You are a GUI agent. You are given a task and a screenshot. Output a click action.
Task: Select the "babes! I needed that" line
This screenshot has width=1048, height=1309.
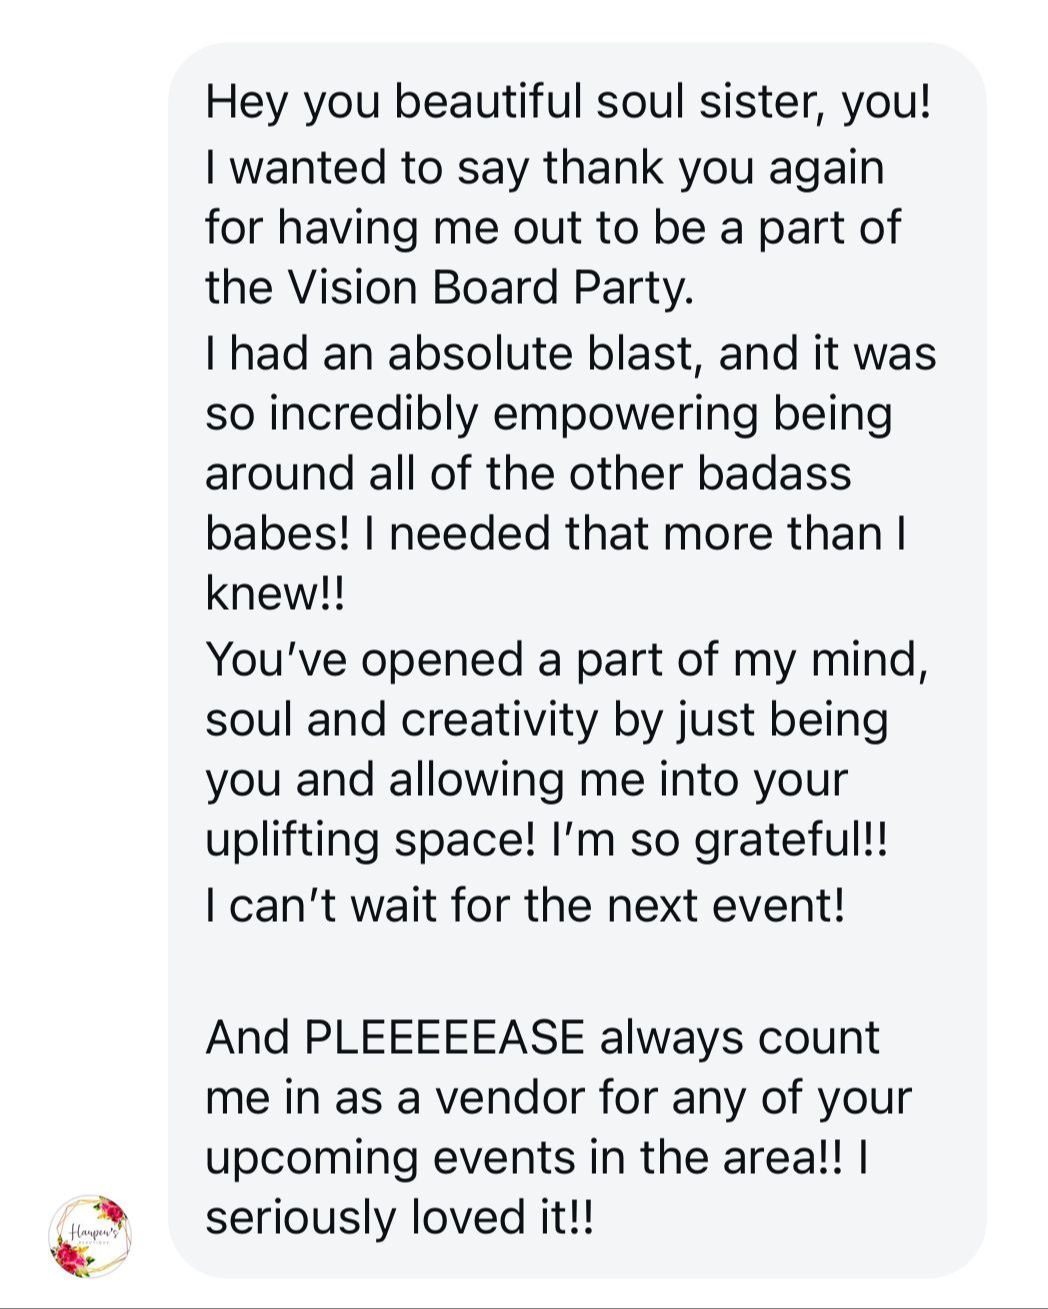pyautogui.click(x=556, y=533)
